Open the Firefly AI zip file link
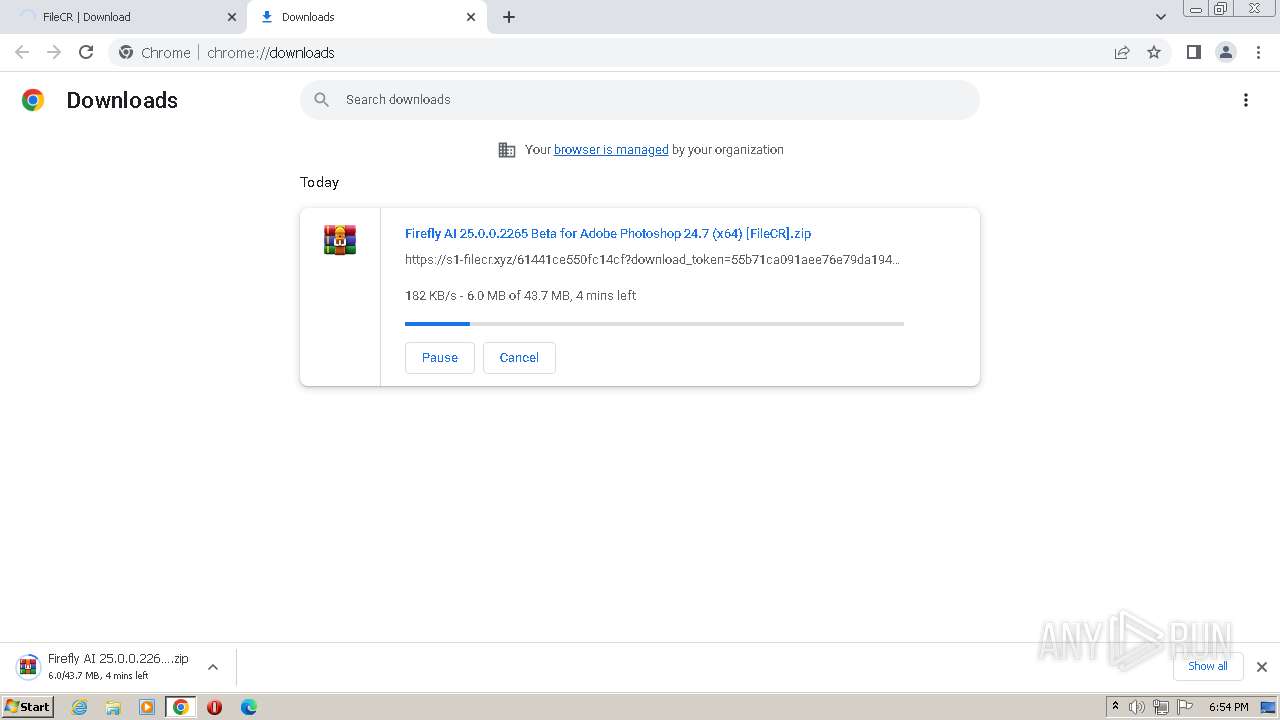This screenshot has height=720, width=1280. pyautogui.click(x=608, y=233)
